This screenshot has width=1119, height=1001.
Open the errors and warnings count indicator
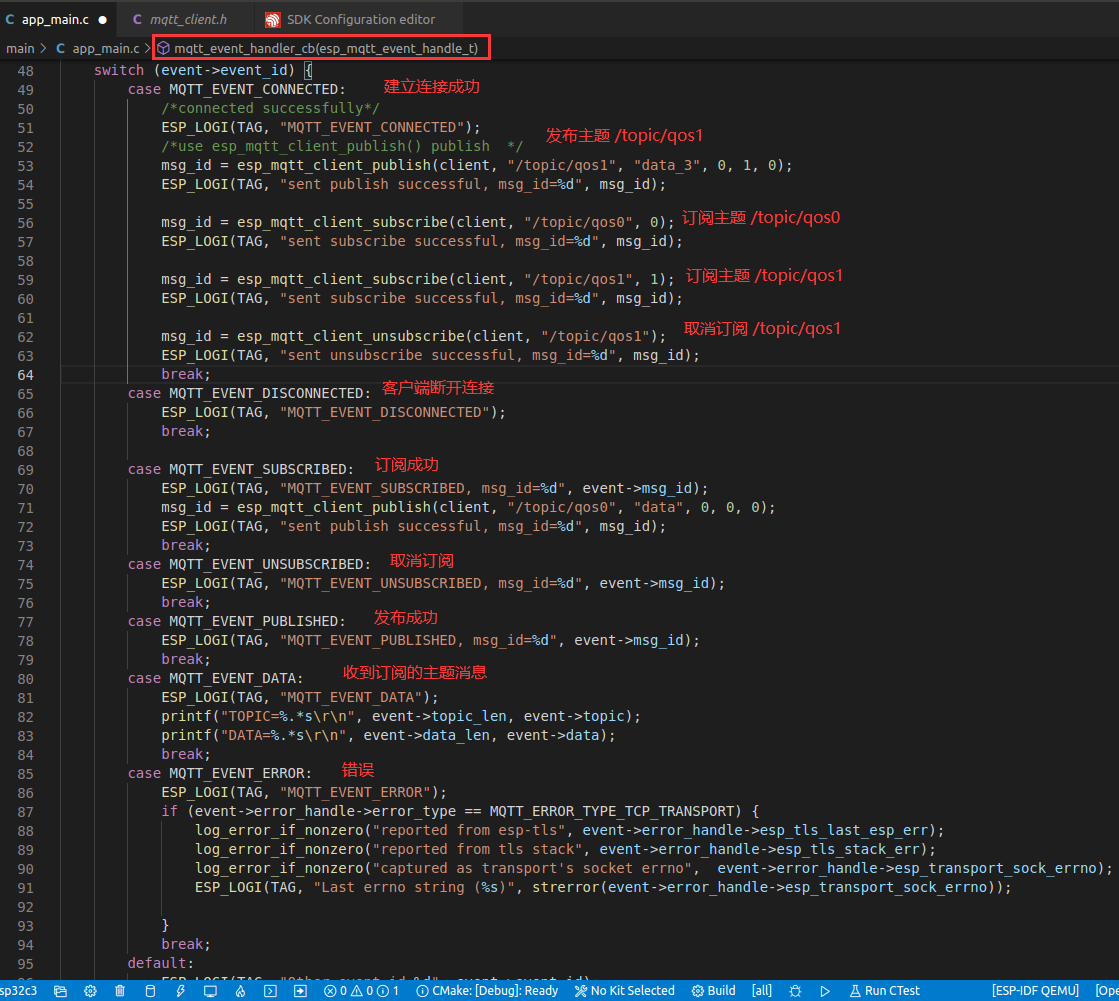[361, 991]
